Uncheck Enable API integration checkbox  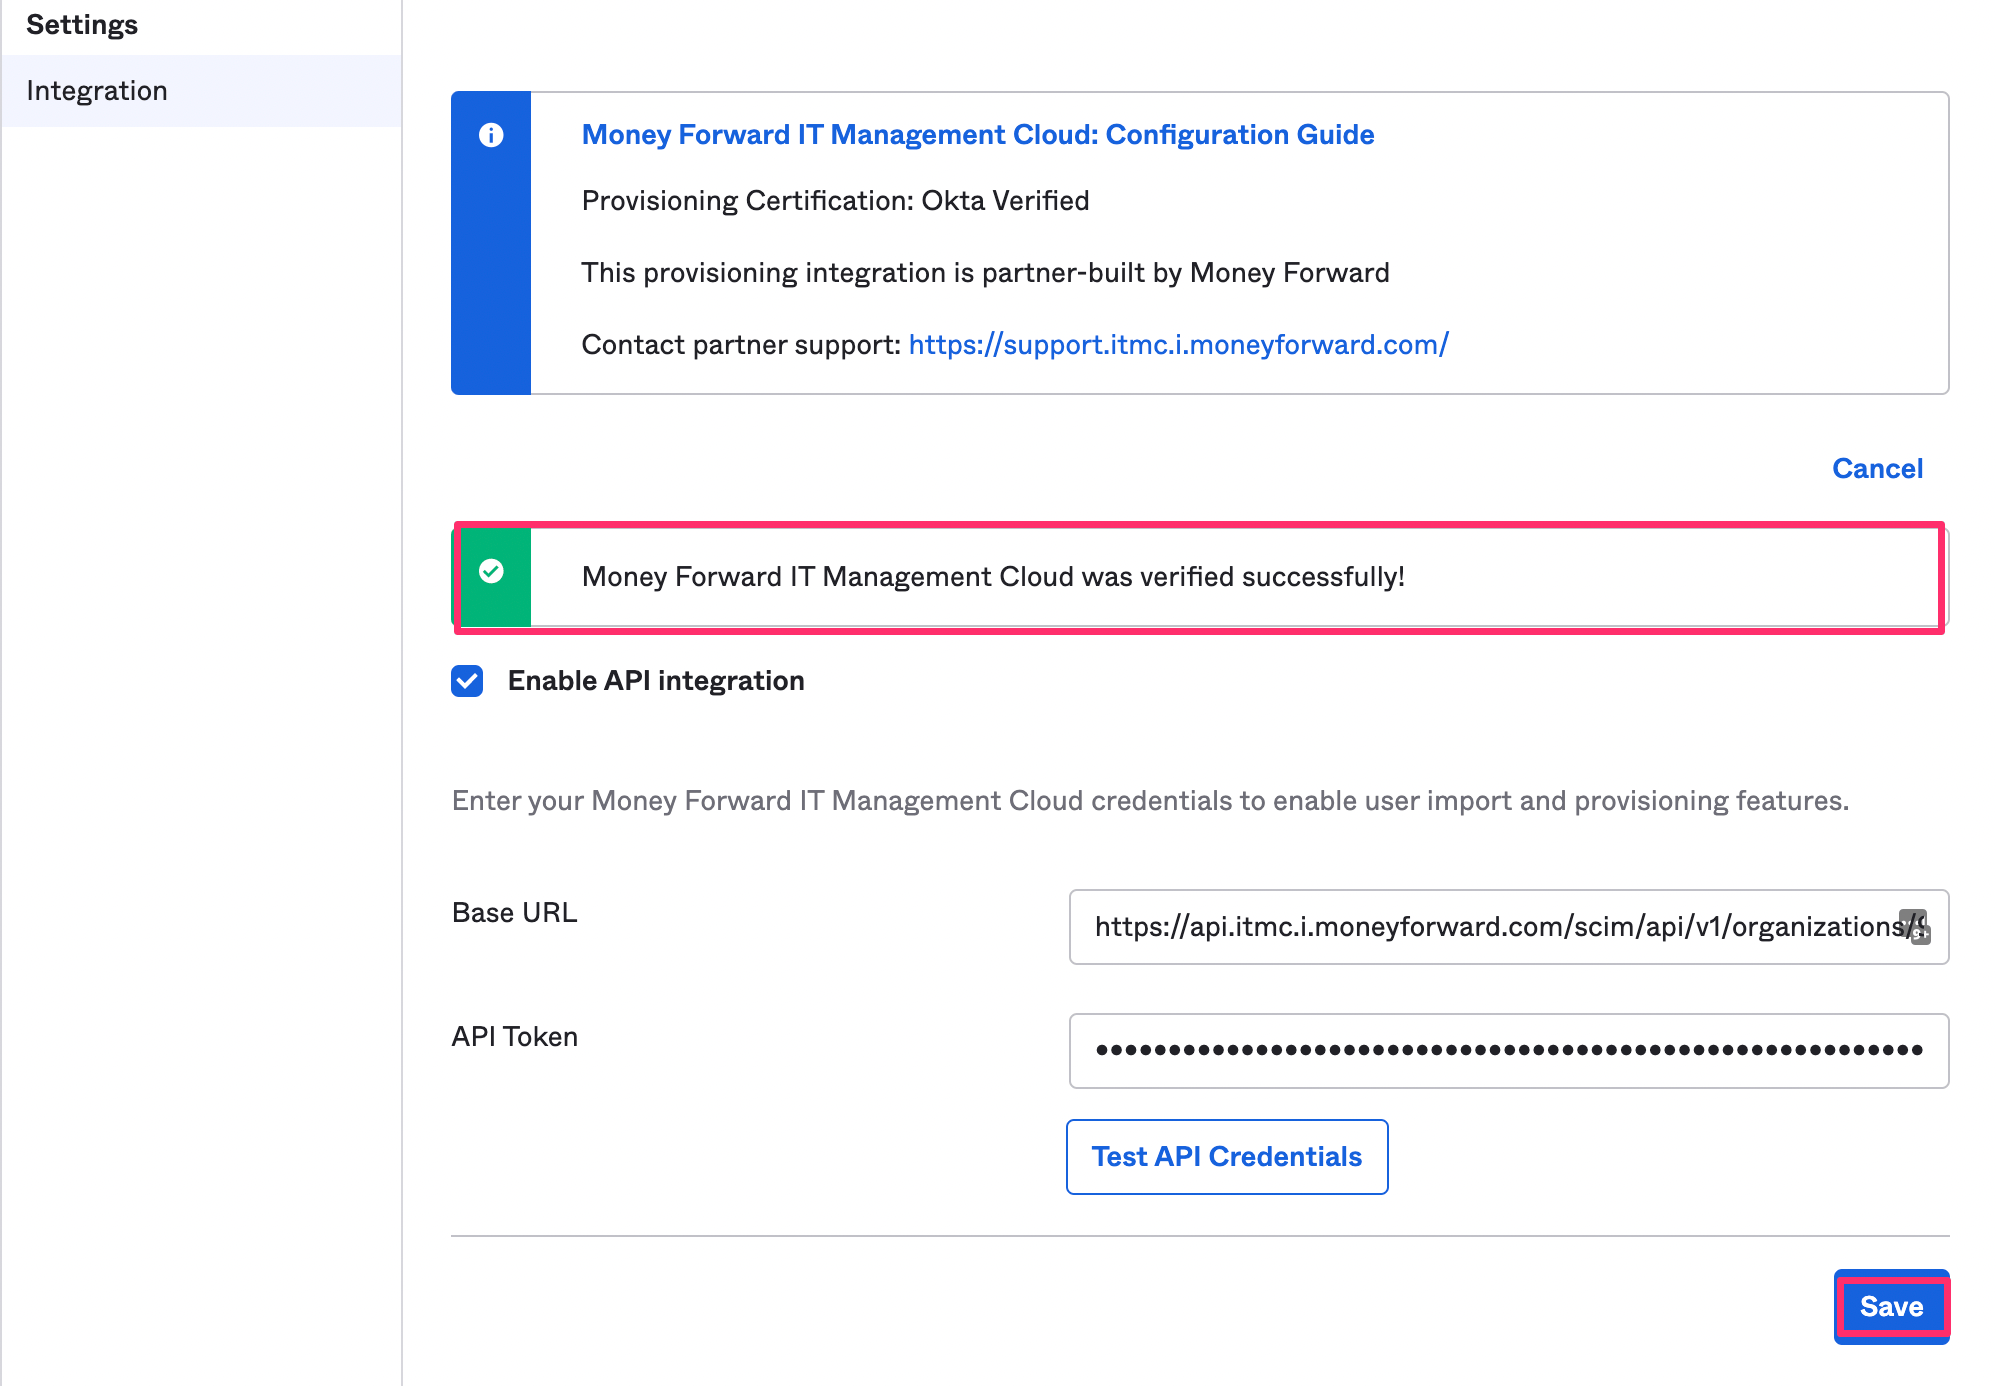(467, 681)
